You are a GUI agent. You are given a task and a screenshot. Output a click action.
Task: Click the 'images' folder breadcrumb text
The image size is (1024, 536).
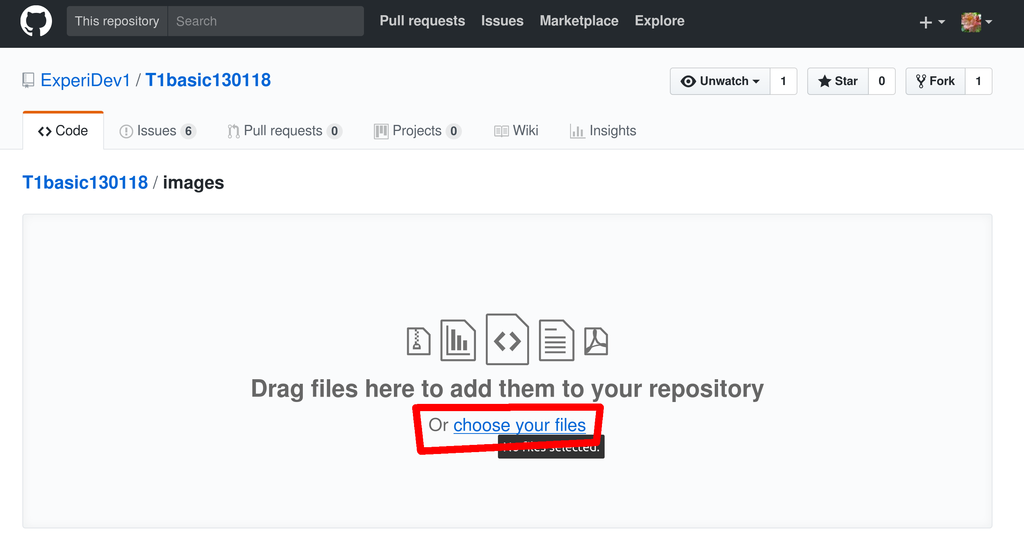[193, 183]
